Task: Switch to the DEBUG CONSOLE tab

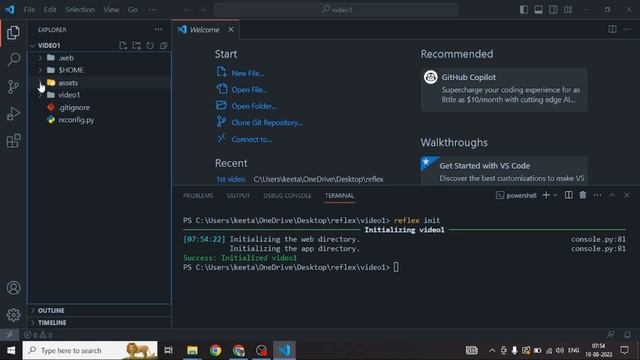Action: [x=287, y=196]
